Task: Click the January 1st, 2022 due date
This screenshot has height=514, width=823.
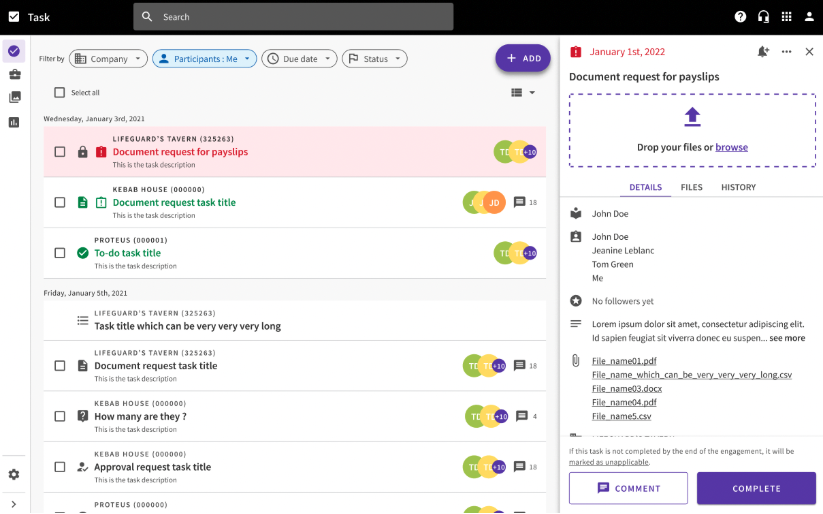Action: pyautogui.click(x=627, y=52)
